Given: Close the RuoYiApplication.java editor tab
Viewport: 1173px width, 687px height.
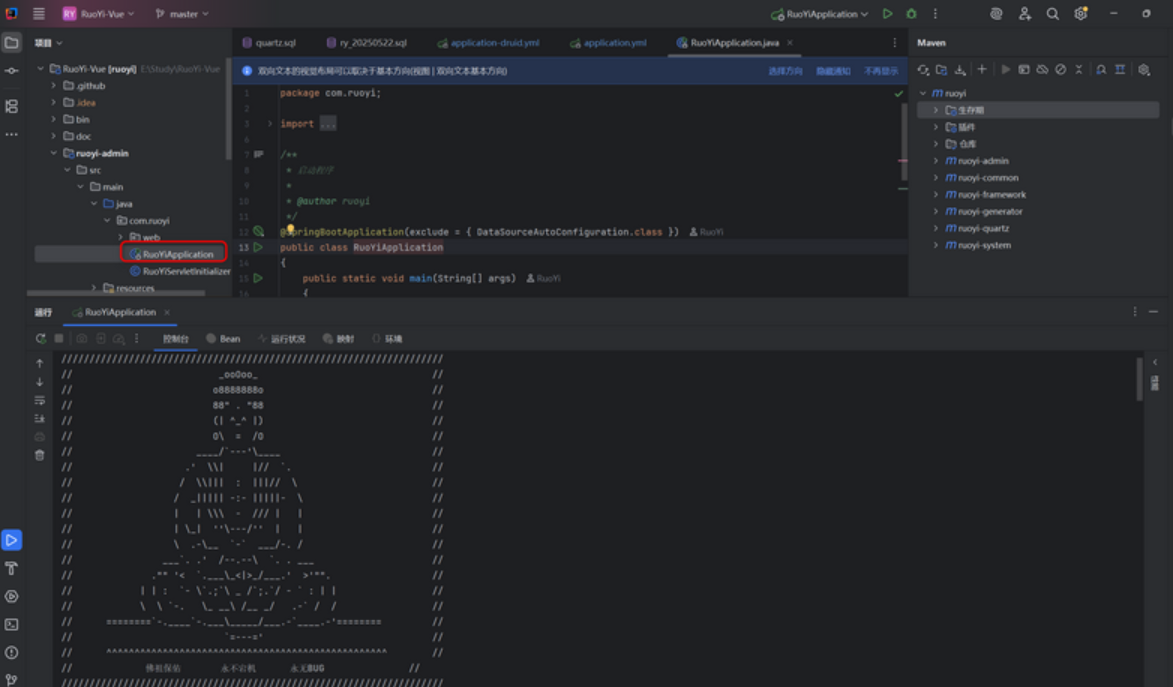Looking at the screenshot, I should pos(790,43).
